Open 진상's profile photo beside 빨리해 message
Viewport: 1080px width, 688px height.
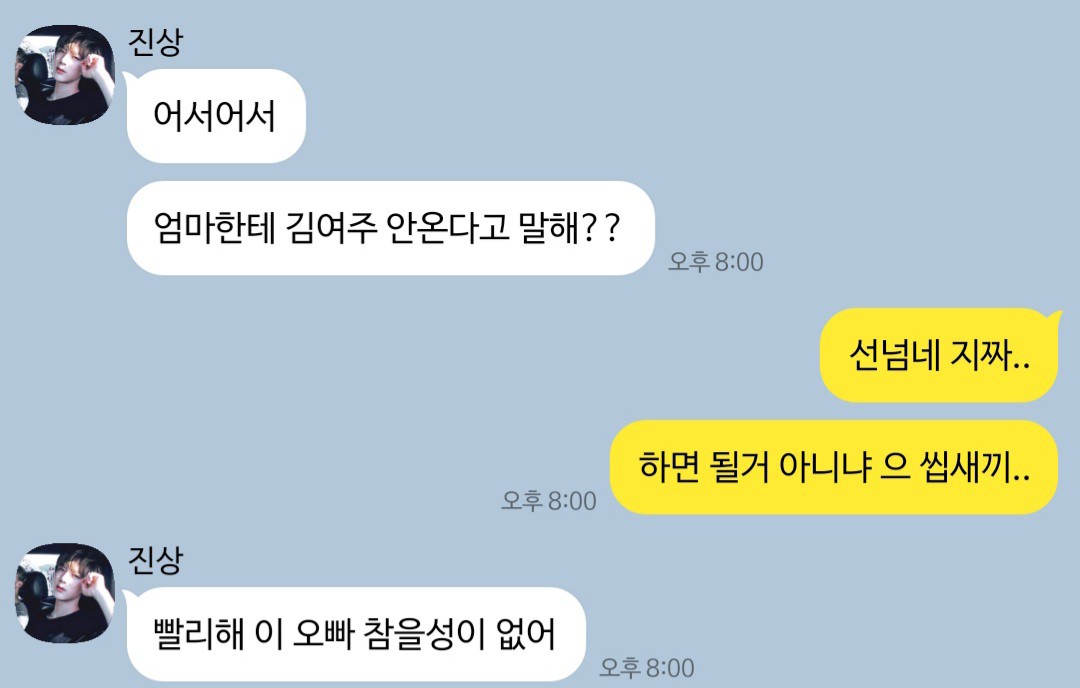tap(65, 593)
